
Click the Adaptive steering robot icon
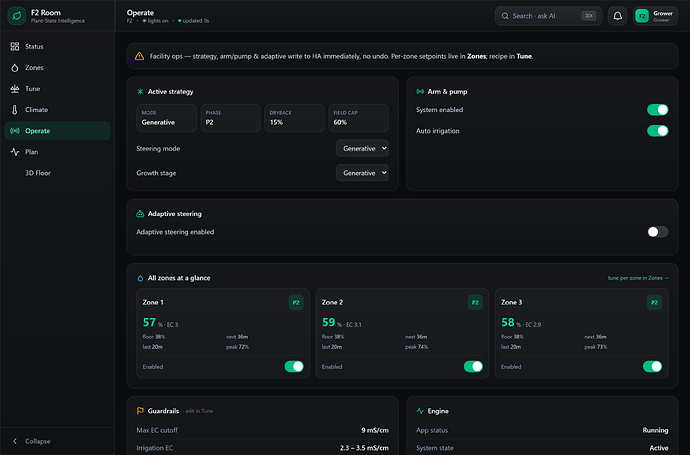[140, 213]
